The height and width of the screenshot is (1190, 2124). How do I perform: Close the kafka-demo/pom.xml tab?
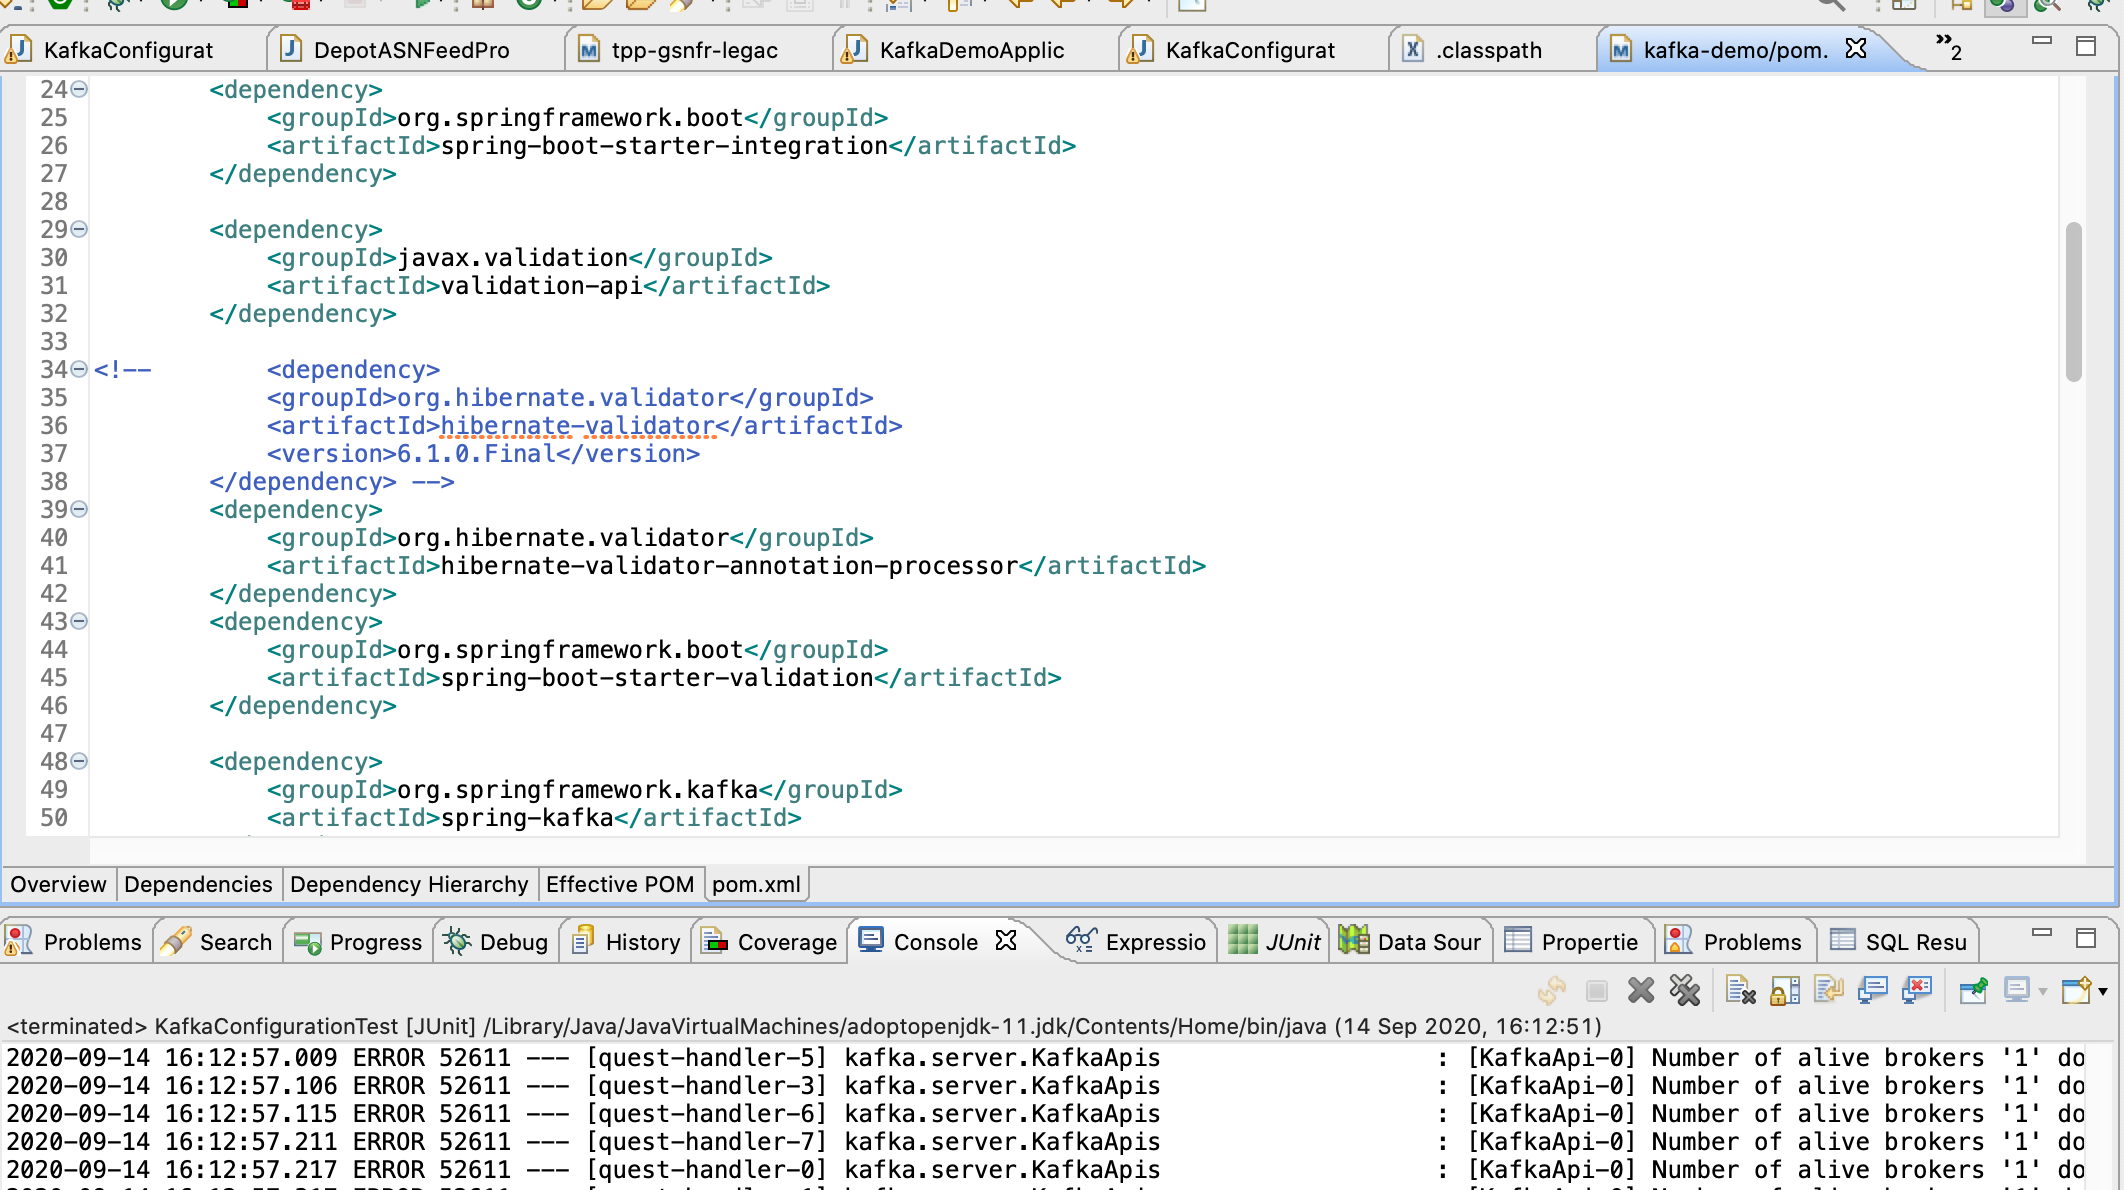click(x=1856, y=48)
